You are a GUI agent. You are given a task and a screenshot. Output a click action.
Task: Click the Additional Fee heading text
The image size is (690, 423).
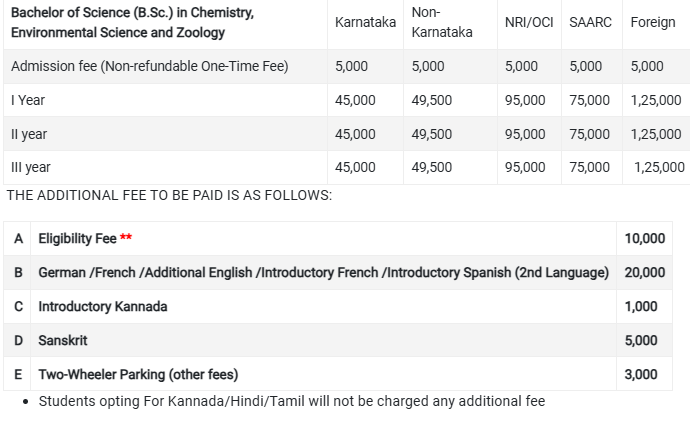point(169,195)
